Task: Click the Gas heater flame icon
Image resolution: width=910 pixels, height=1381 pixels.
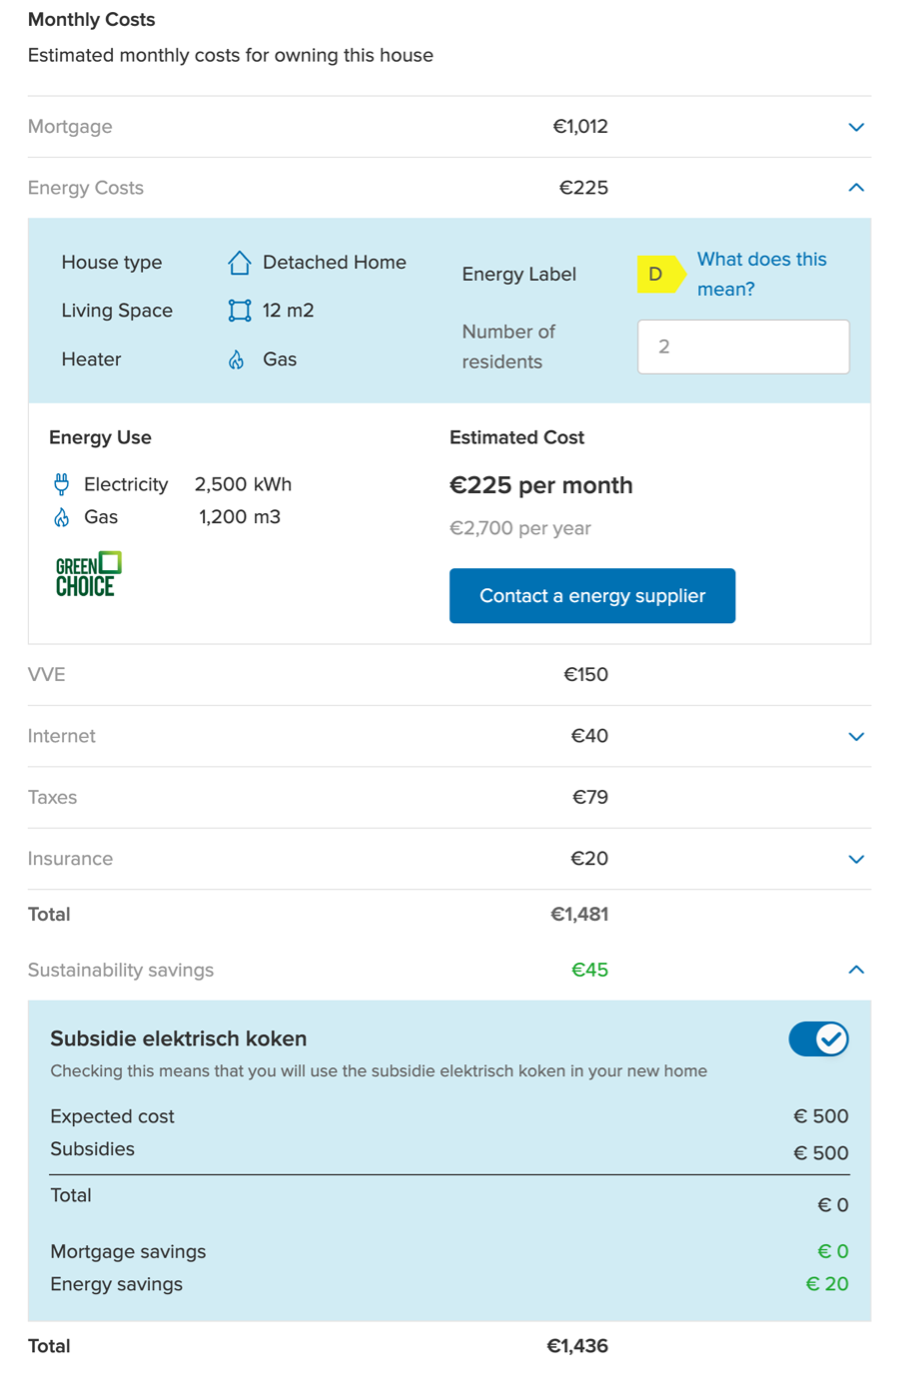Action: pos(236,360)
